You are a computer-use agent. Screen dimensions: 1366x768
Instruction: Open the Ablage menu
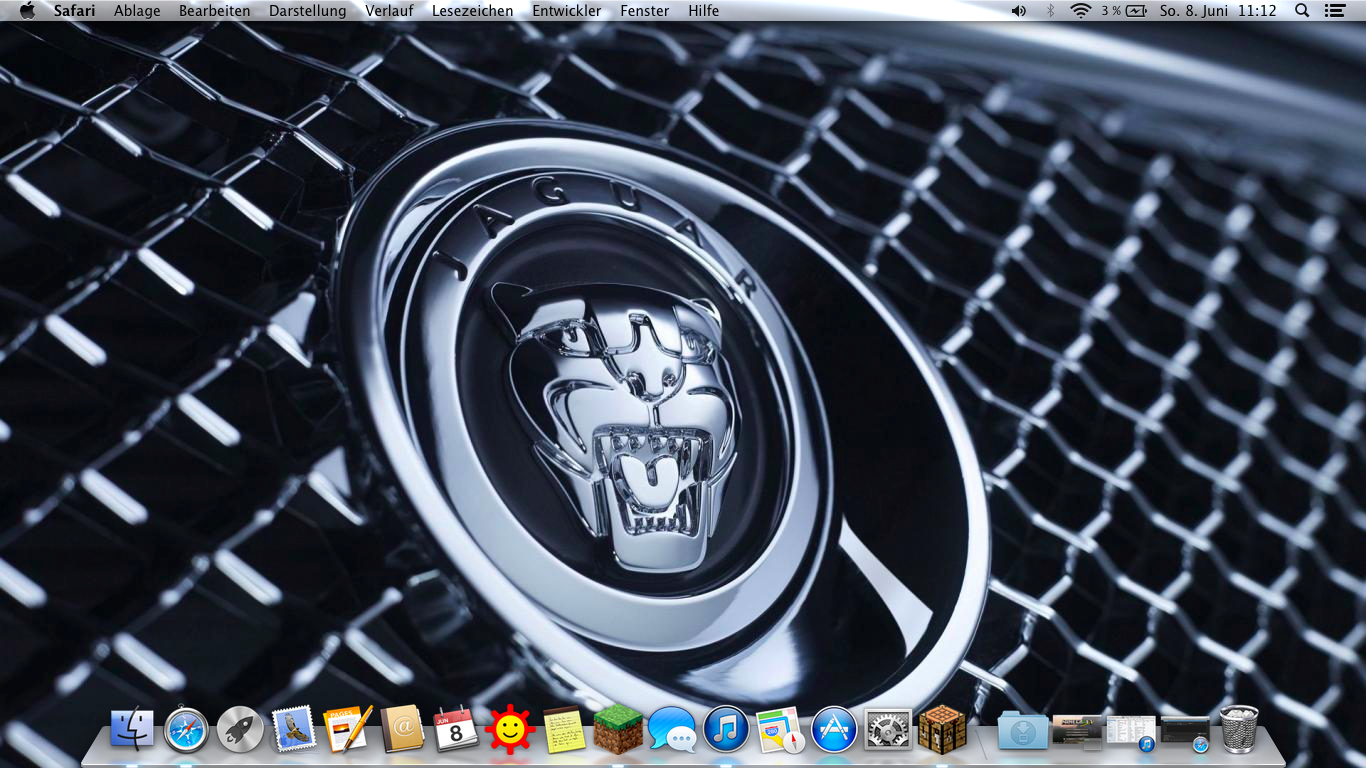point(137,10)
